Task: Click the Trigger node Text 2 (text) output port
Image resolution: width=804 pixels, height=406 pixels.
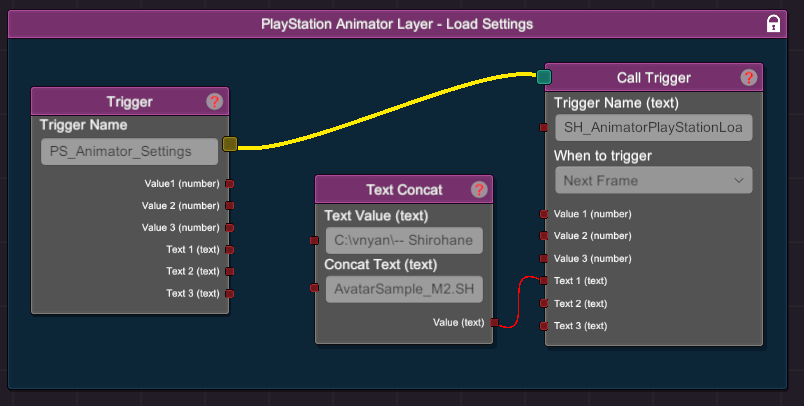Action: (230, 271)
